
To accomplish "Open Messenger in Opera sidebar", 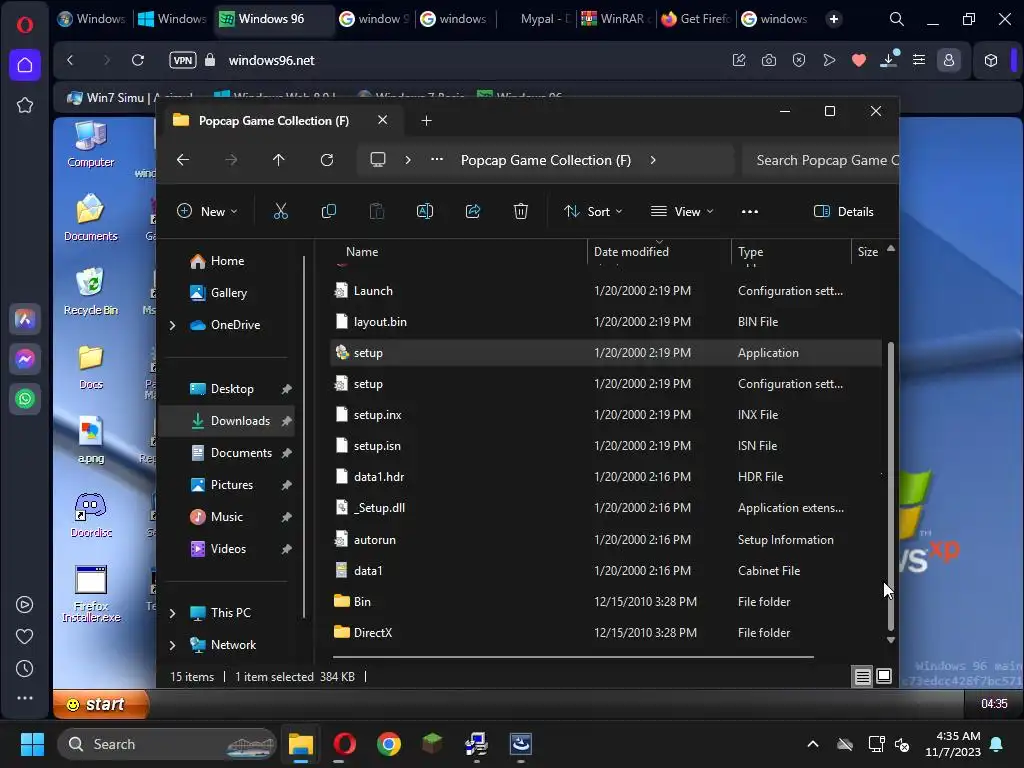I will [25, 359].
